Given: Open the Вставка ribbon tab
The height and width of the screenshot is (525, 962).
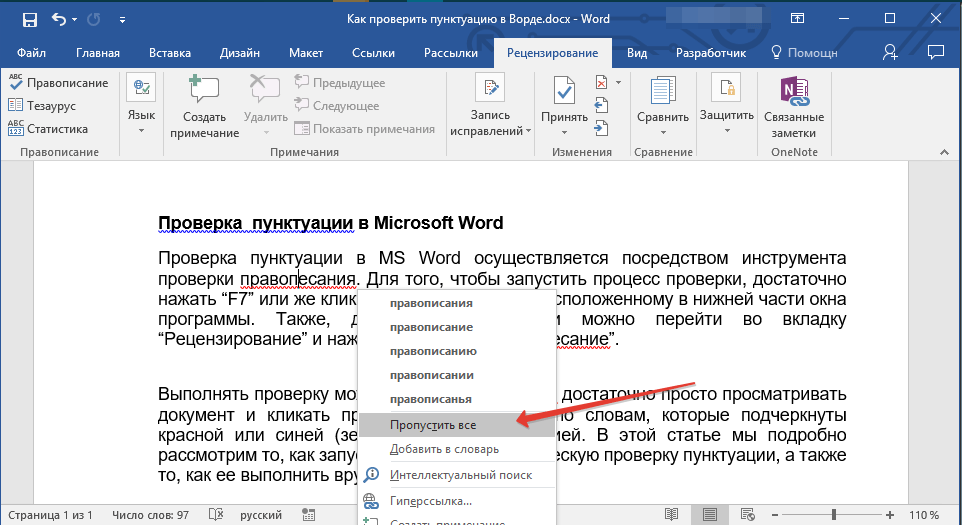Looking at the screenshot, I should coord(170,53).
